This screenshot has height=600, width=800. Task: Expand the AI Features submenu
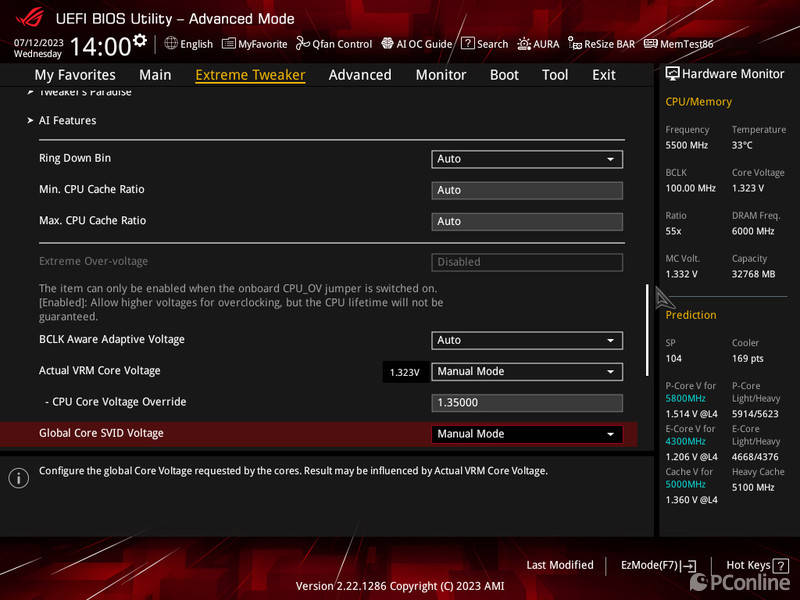click(x=67, y=121)
